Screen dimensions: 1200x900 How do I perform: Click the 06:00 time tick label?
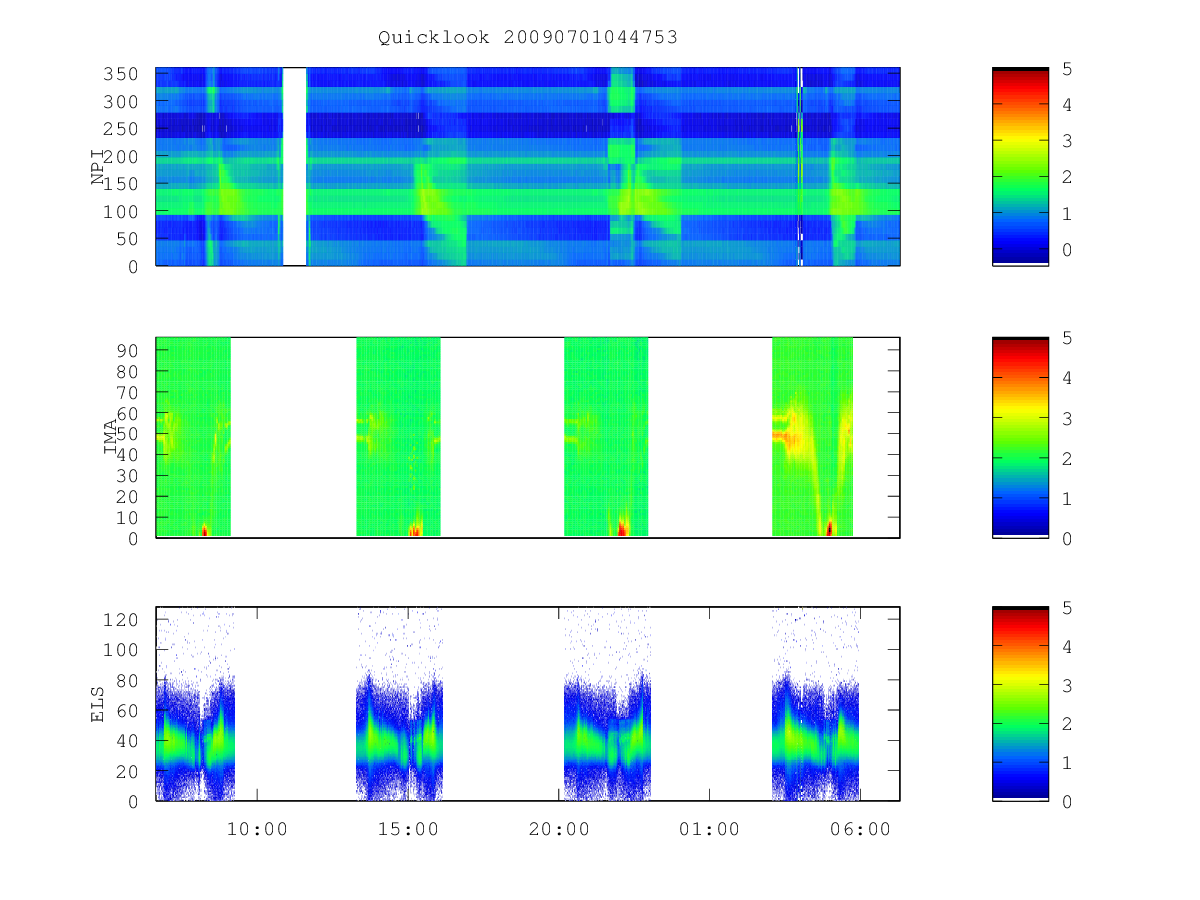tap(861, 829)
